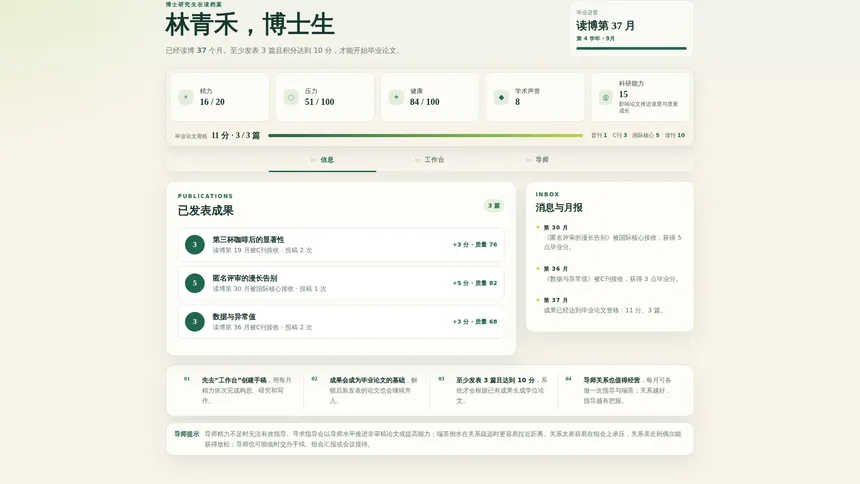Screen dimensions: 860x484
Task: Click the 压力 (stress) circle icon
Action: 291,97
